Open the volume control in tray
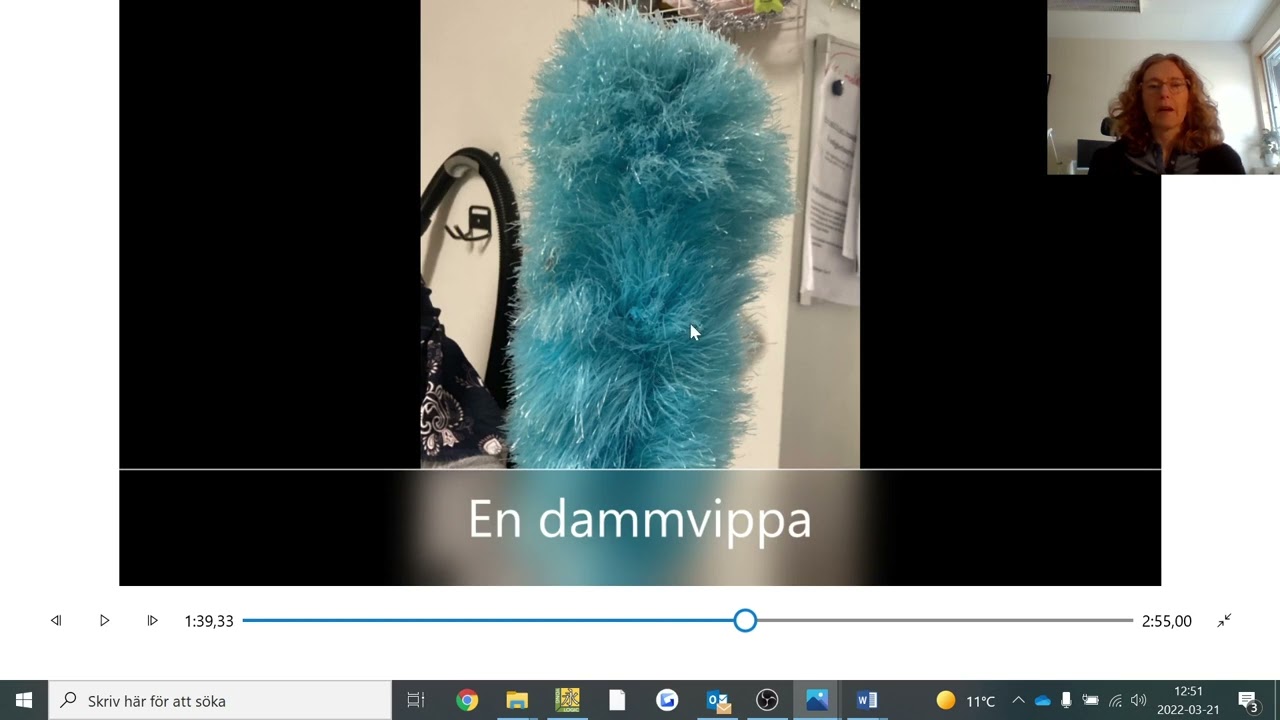Viewport: 1280px width, 720px height. [1138, 701]
